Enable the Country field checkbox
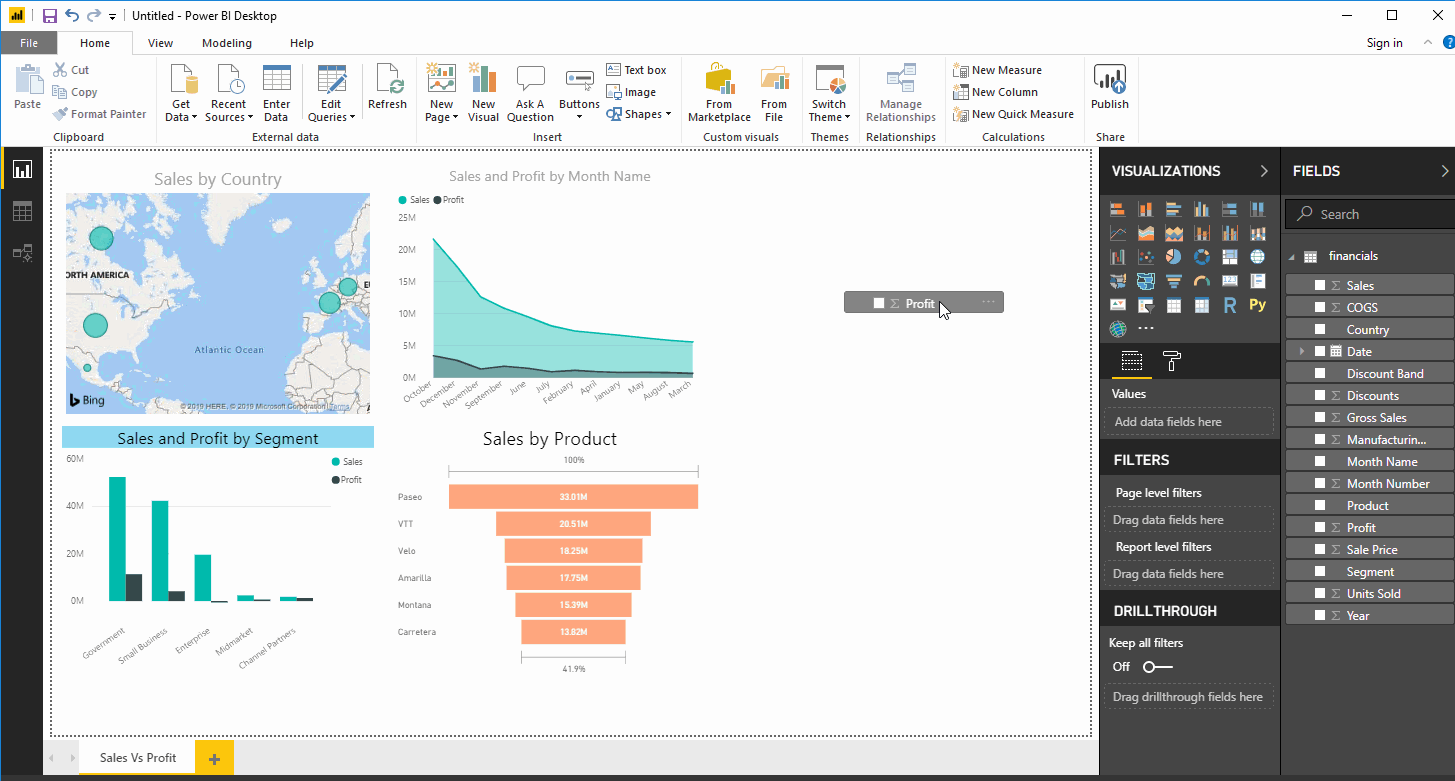The height and width of the screenshot is (781, 1455). pyautogui.click(x=1320, y=330)
